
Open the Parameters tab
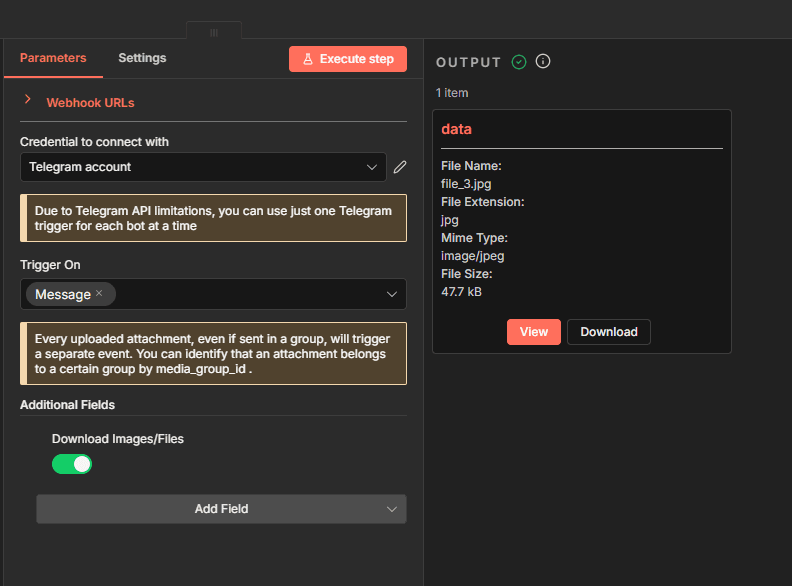click(x=53, y=58)
